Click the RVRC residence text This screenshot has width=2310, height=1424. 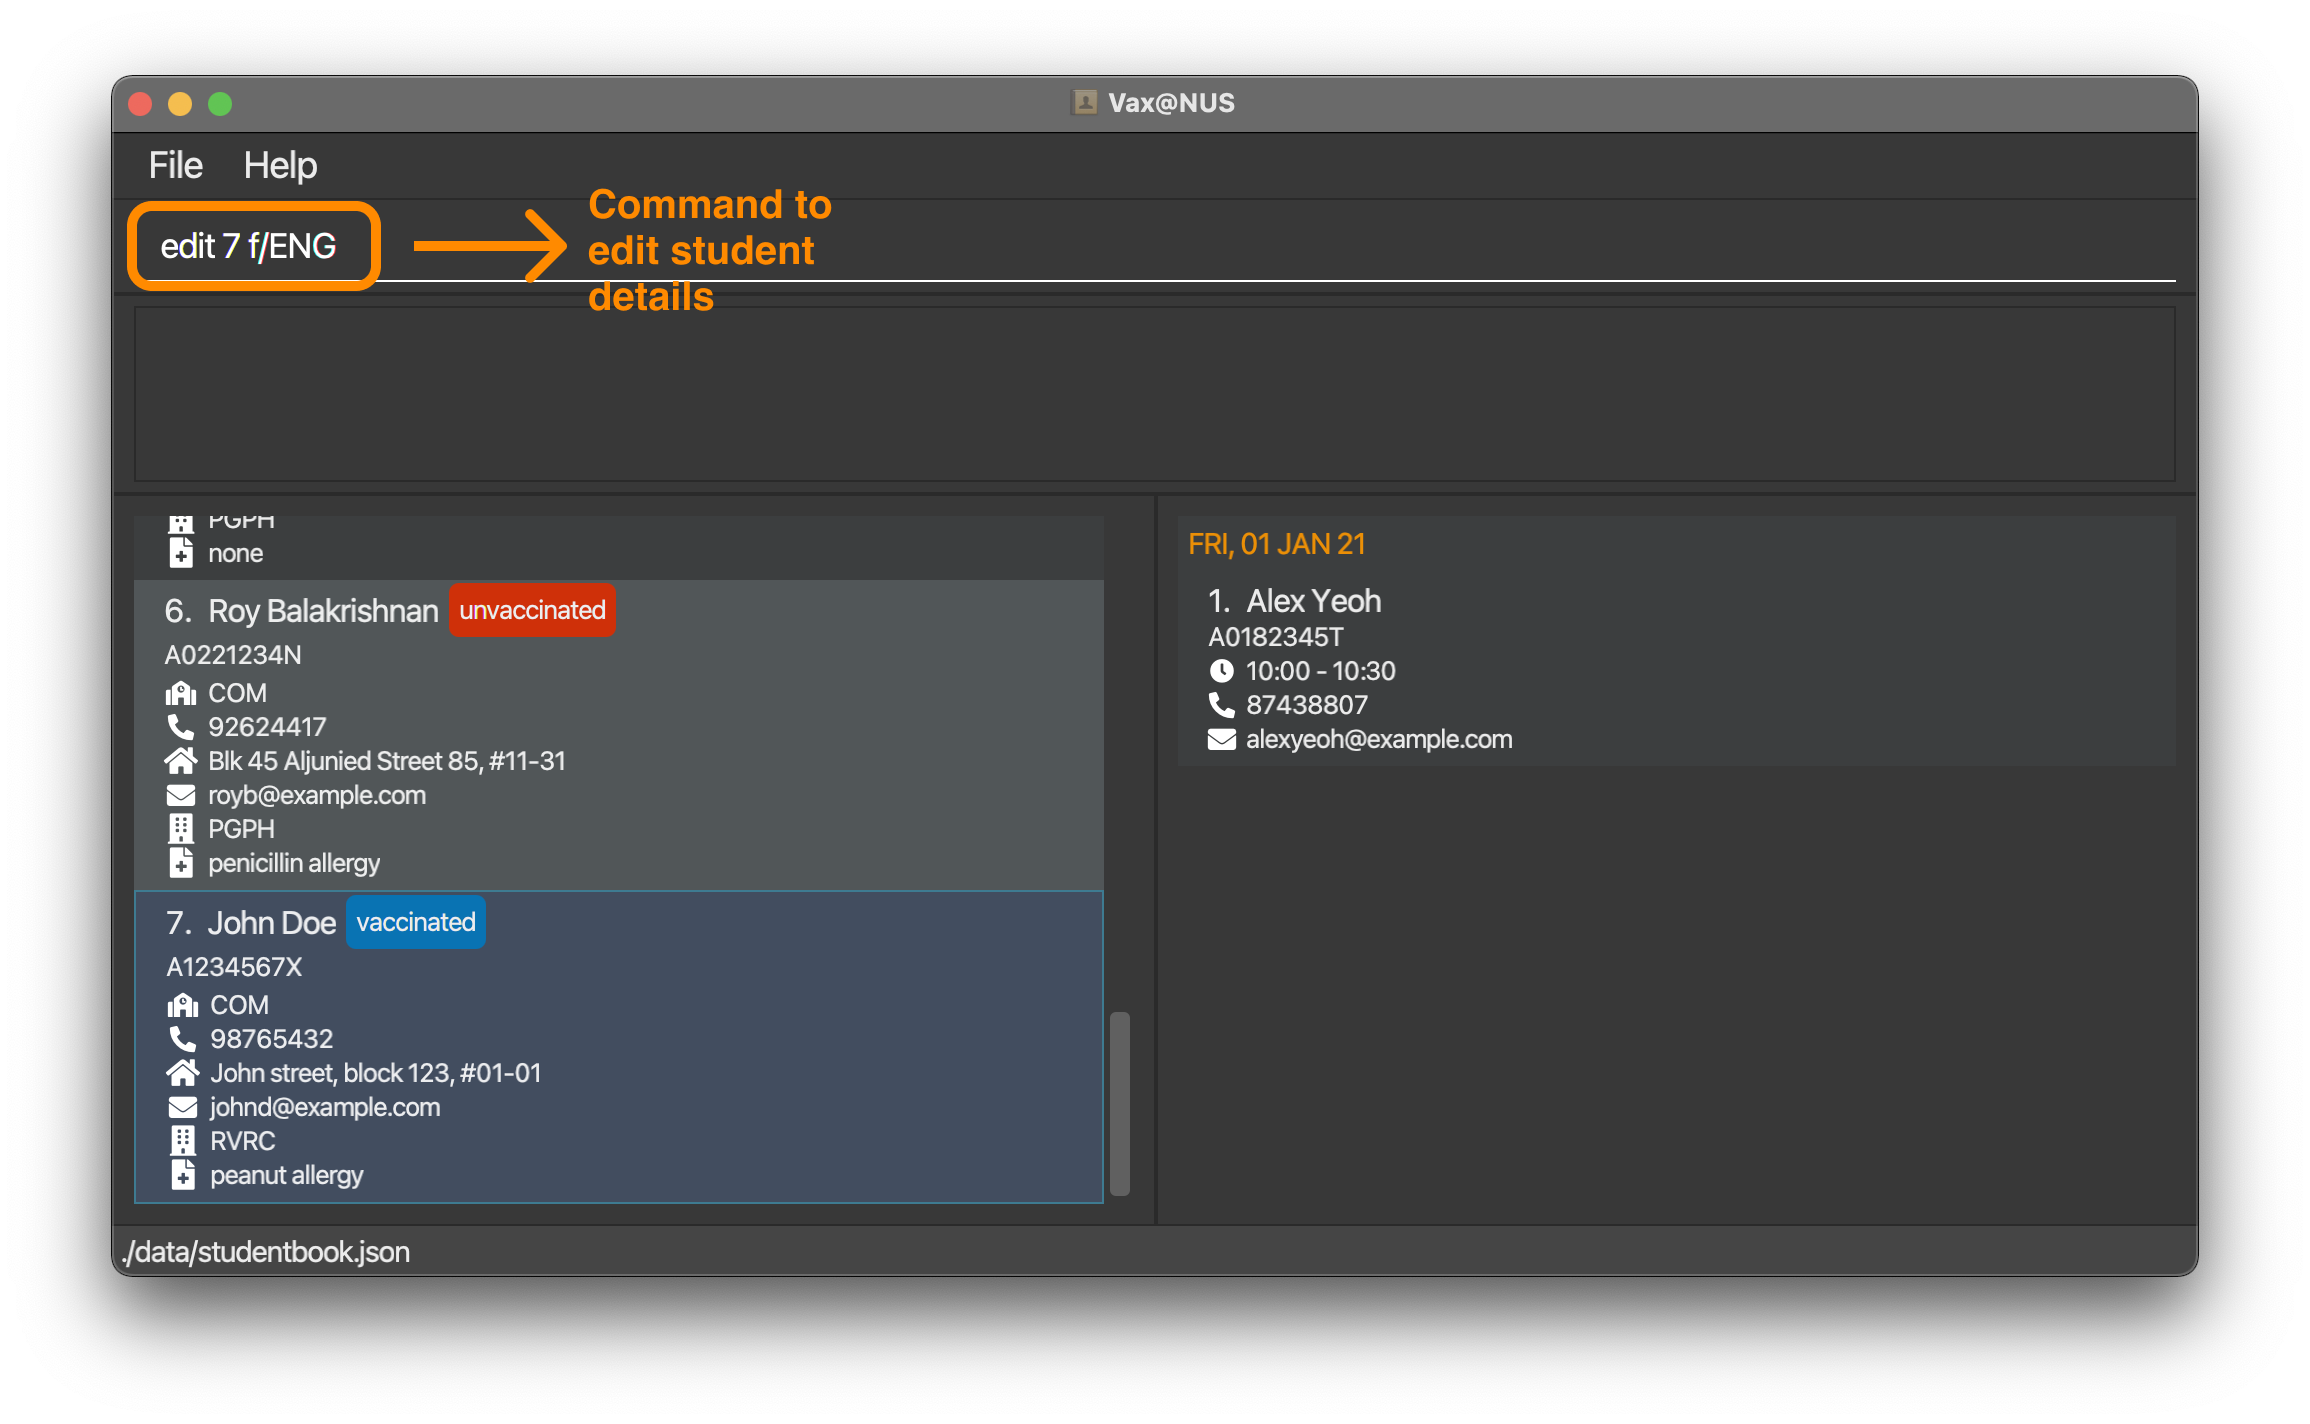[243, 1141]
